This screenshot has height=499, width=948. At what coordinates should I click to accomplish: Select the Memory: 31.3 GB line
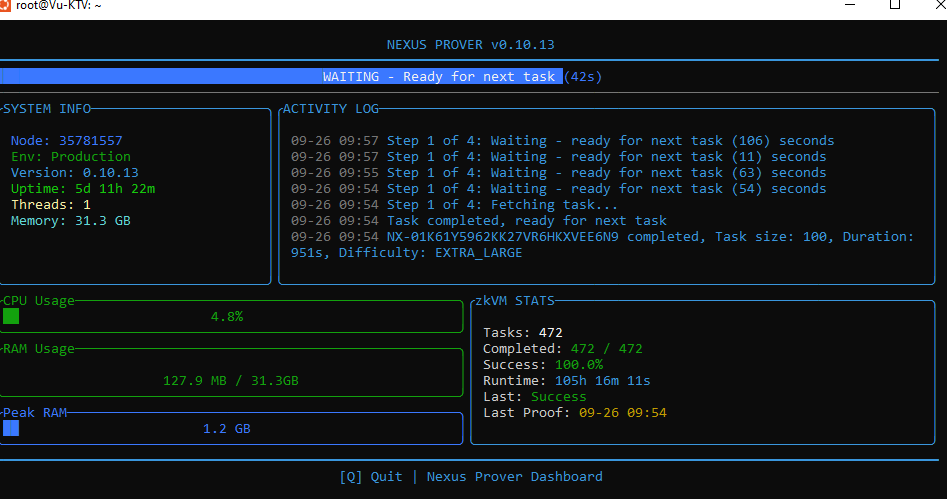[71, 221]
